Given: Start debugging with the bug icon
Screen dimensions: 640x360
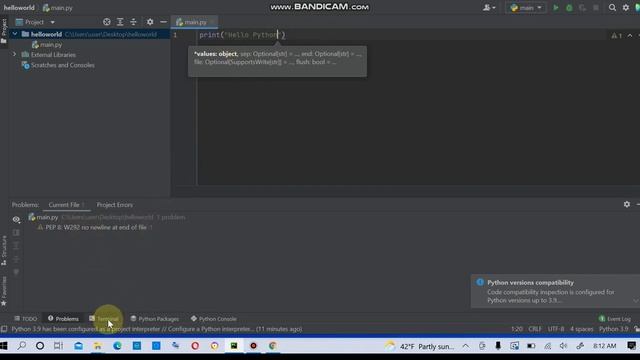Looking at the screenshot, I should point(569,8).
